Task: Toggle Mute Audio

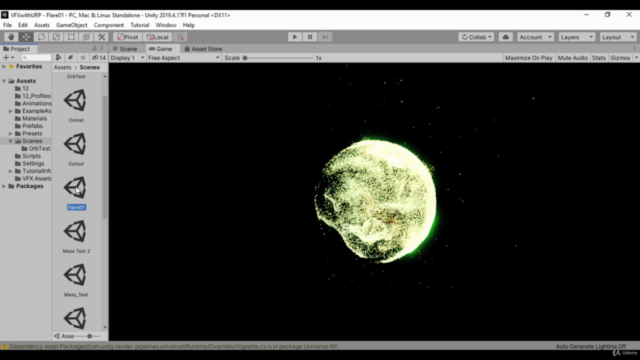Action: 573,58
